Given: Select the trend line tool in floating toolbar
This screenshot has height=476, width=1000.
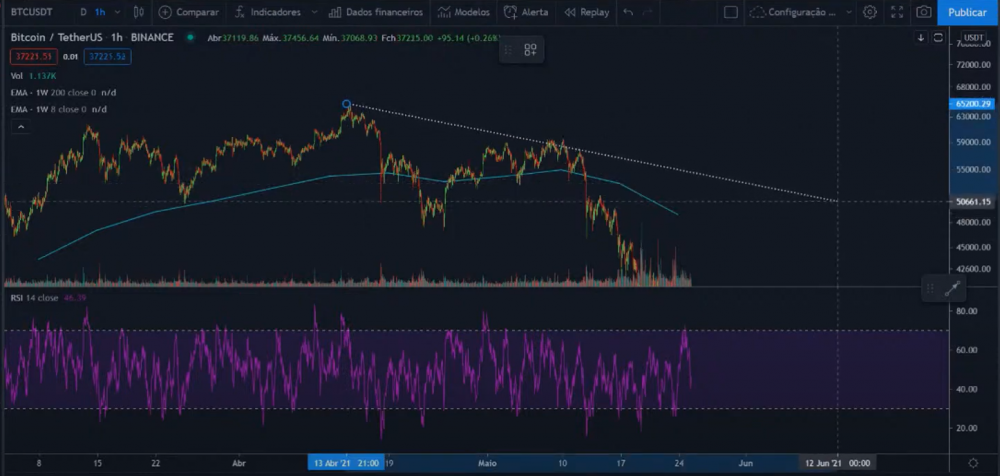Looking at the screenshot, I should tap(952, 288).
